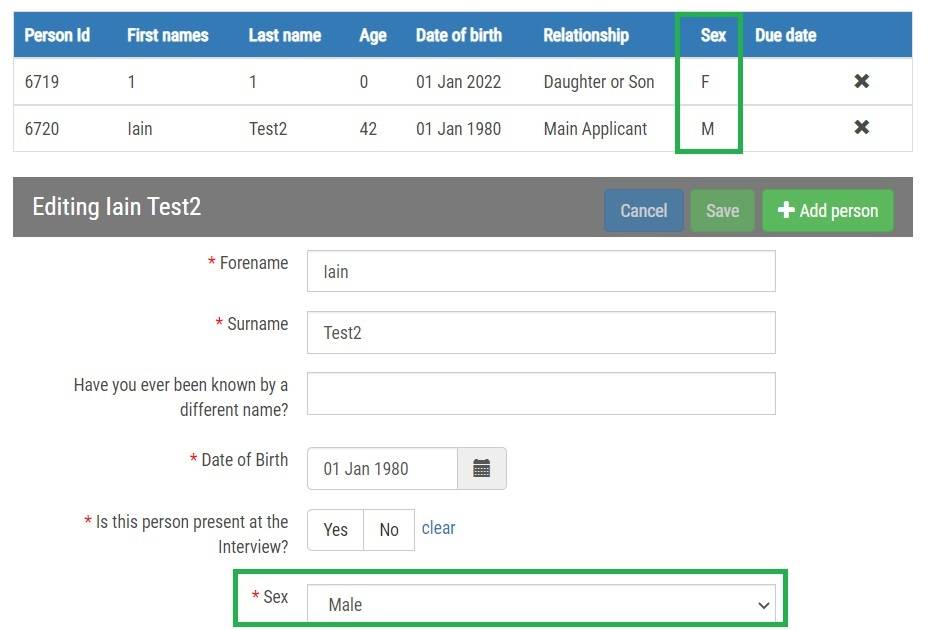Click the Add person button

coord(827,211)
